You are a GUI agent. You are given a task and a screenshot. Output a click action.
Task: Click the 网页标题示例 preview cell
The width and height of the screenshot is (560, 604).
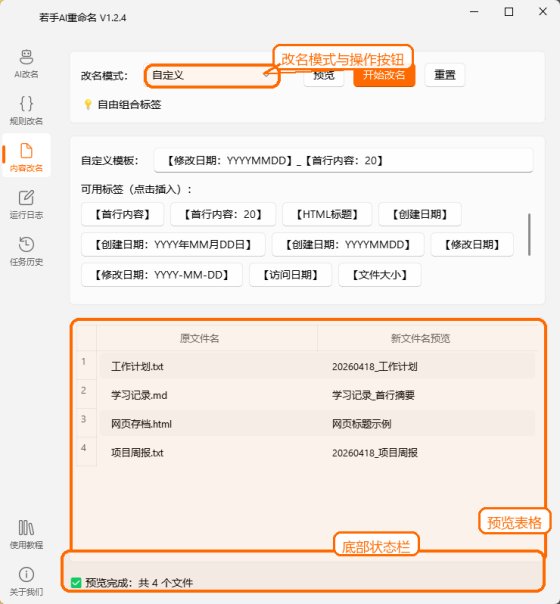[362, 424]
